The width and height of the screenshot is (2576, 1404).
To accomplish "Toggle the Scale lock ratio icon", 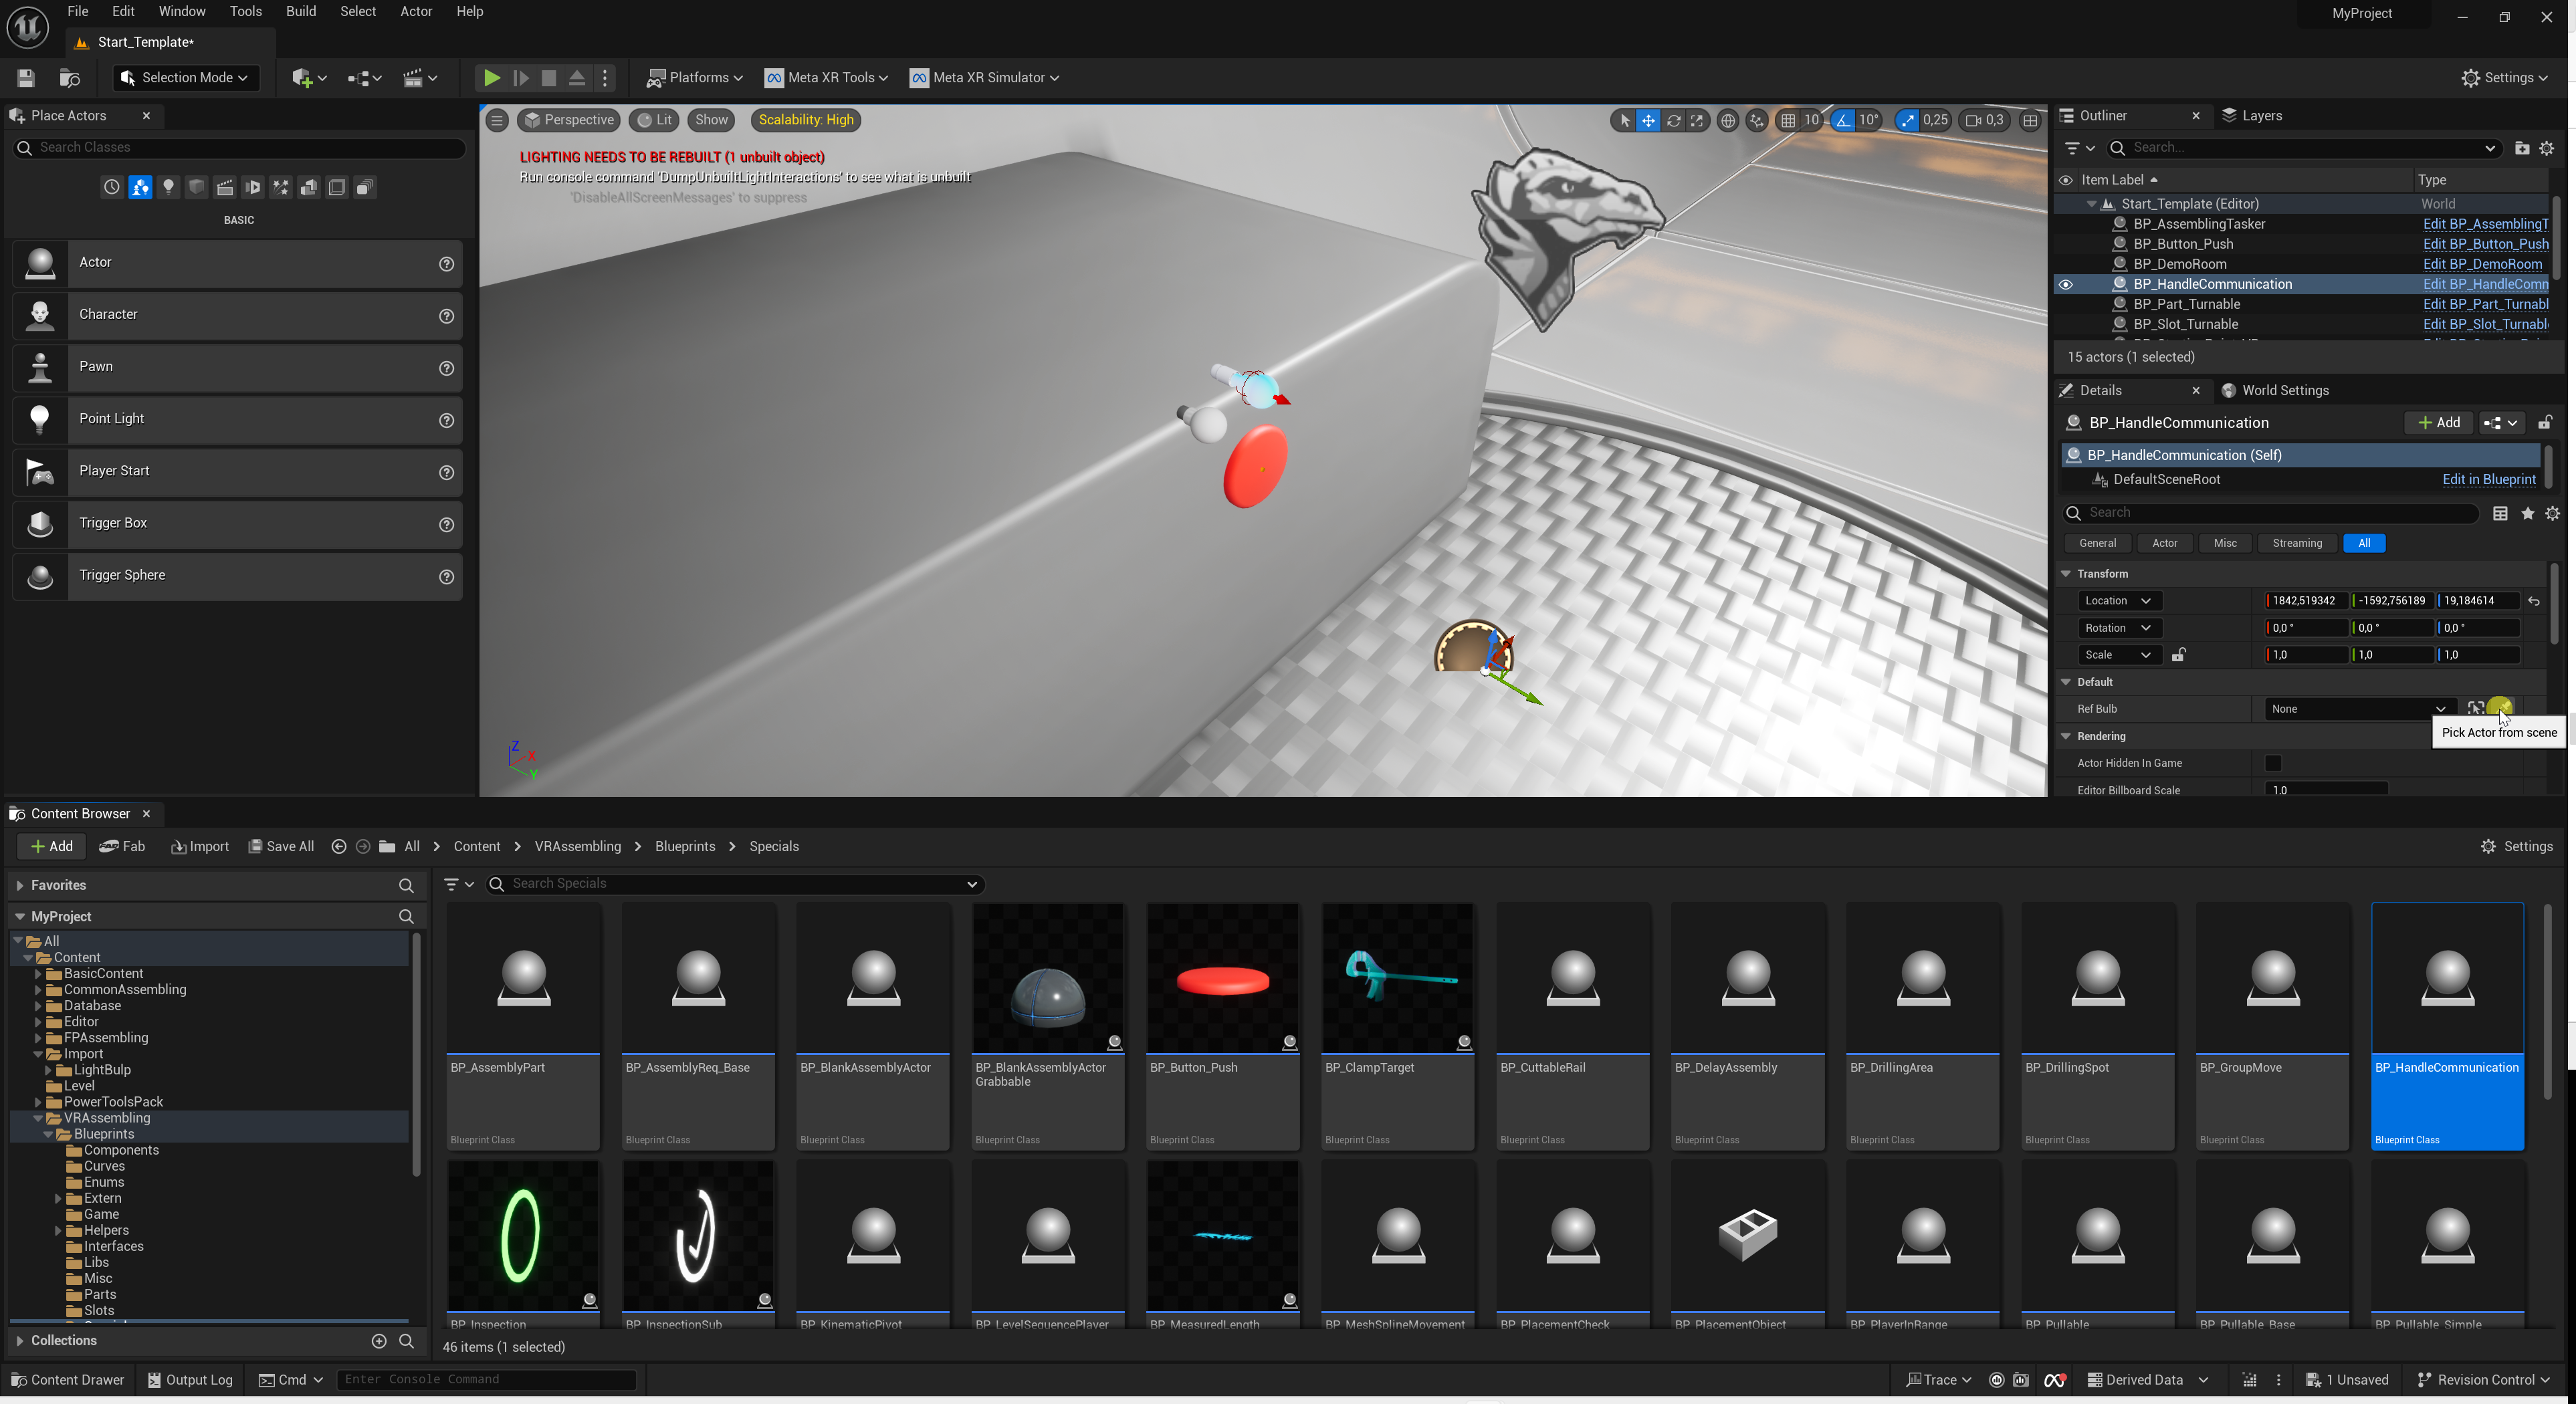I will pyautogui.click(x=2178, y=655).
